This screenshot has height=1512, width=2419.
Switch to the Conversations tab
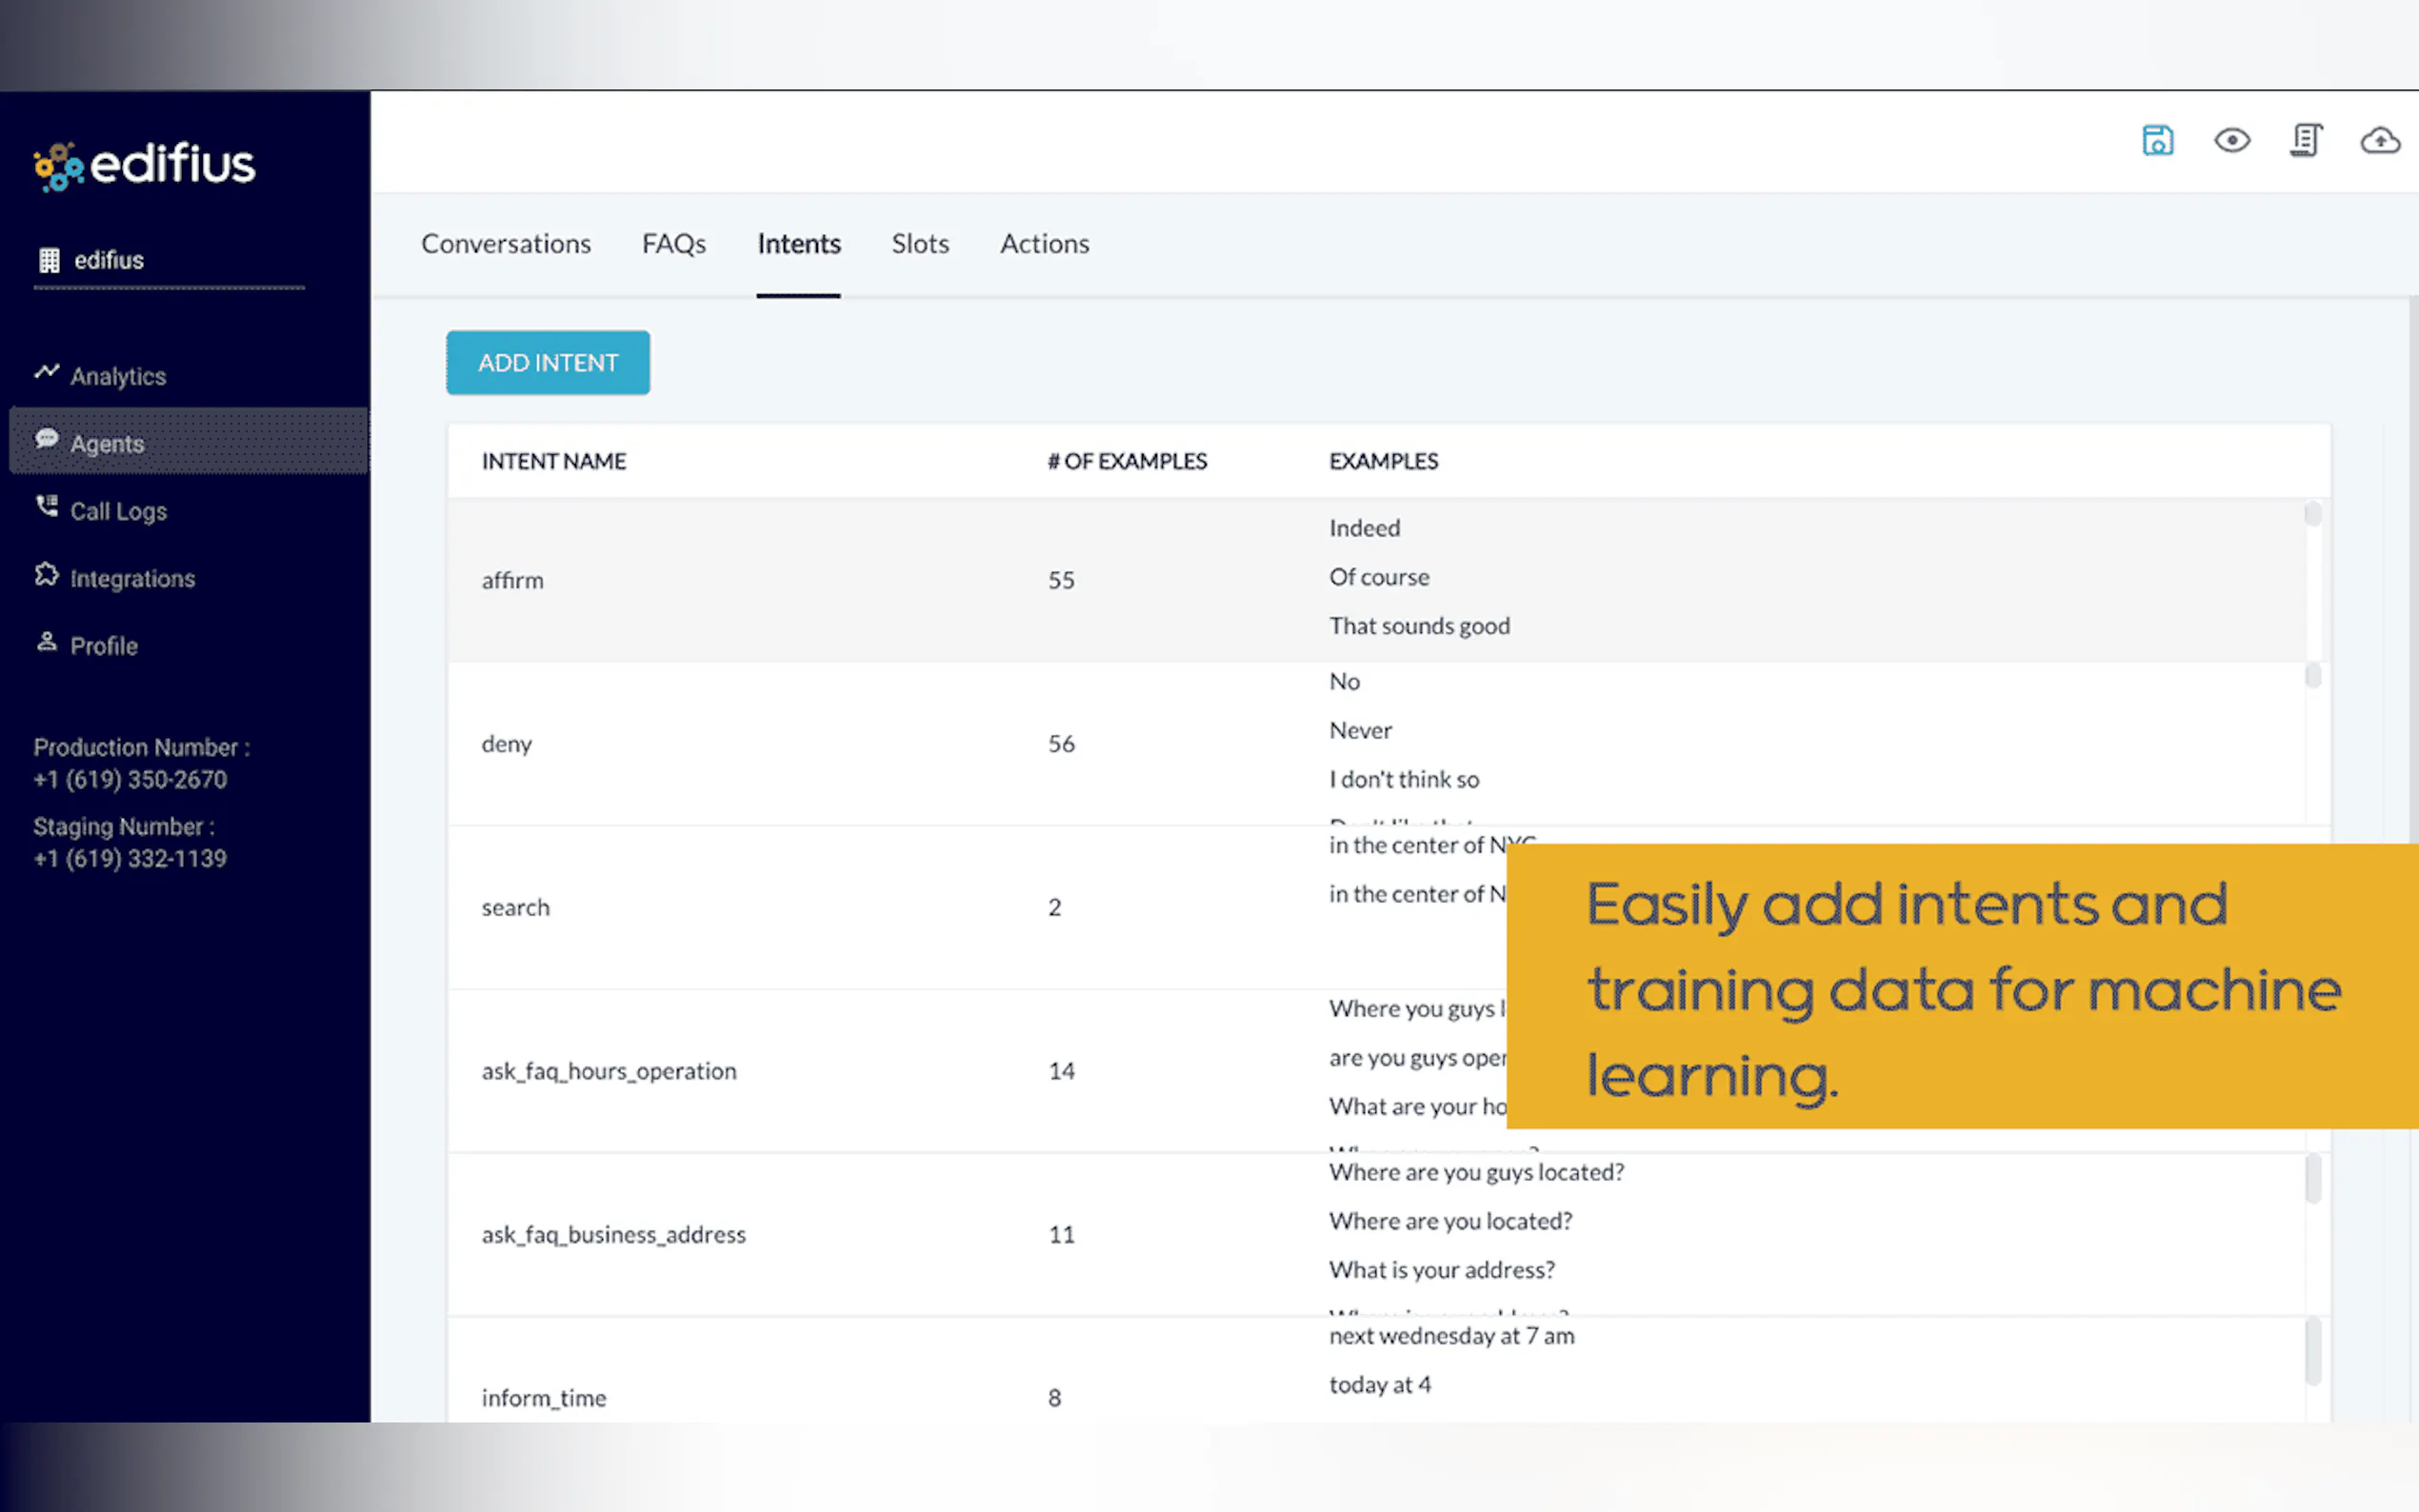coord(506,244)
